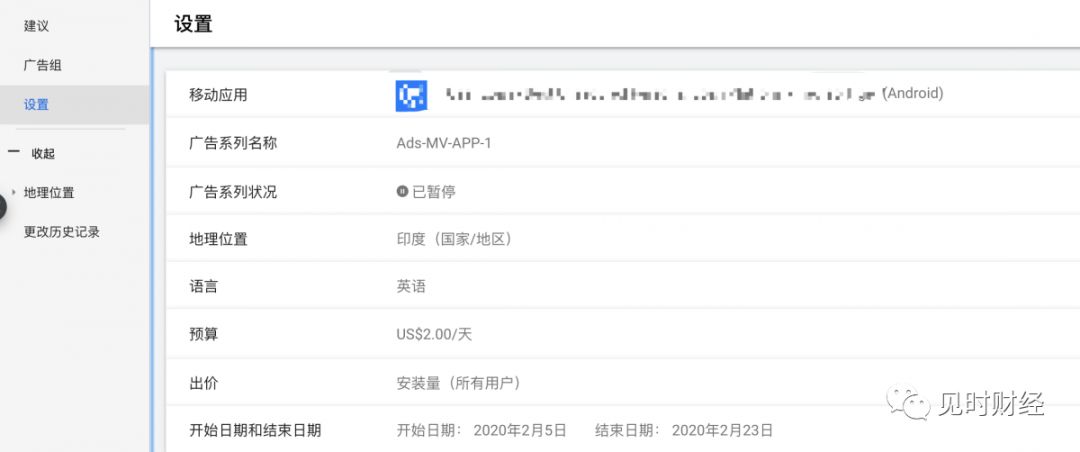This screenshot has height=452, width=1080.
Task: Open 建议 in the sidebar
Action: pos(36,26)
